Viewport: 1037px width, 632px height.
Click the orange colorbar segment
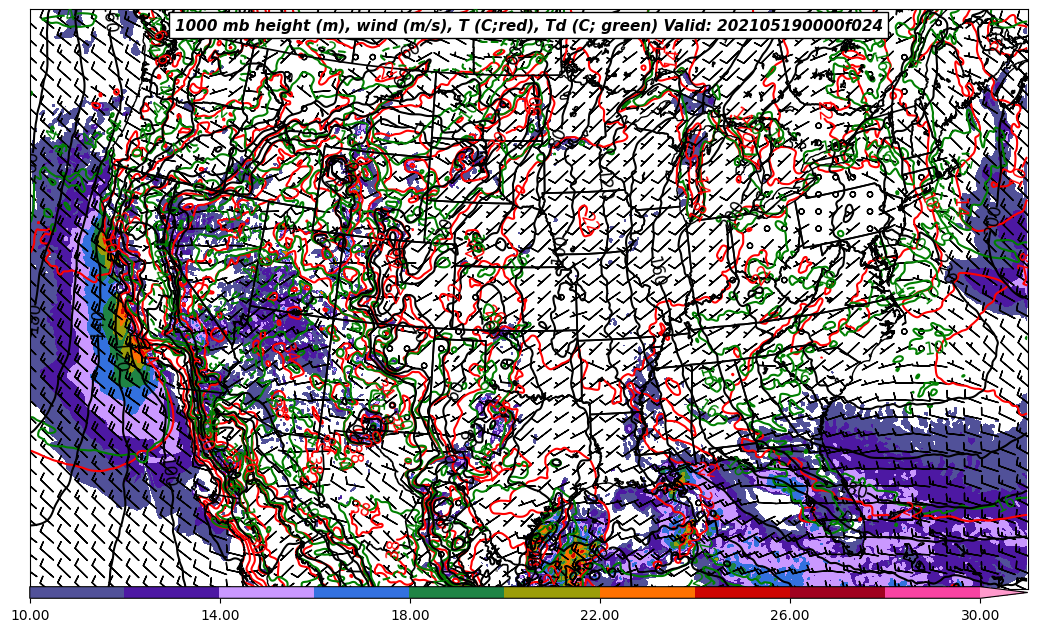click(647, 592)
